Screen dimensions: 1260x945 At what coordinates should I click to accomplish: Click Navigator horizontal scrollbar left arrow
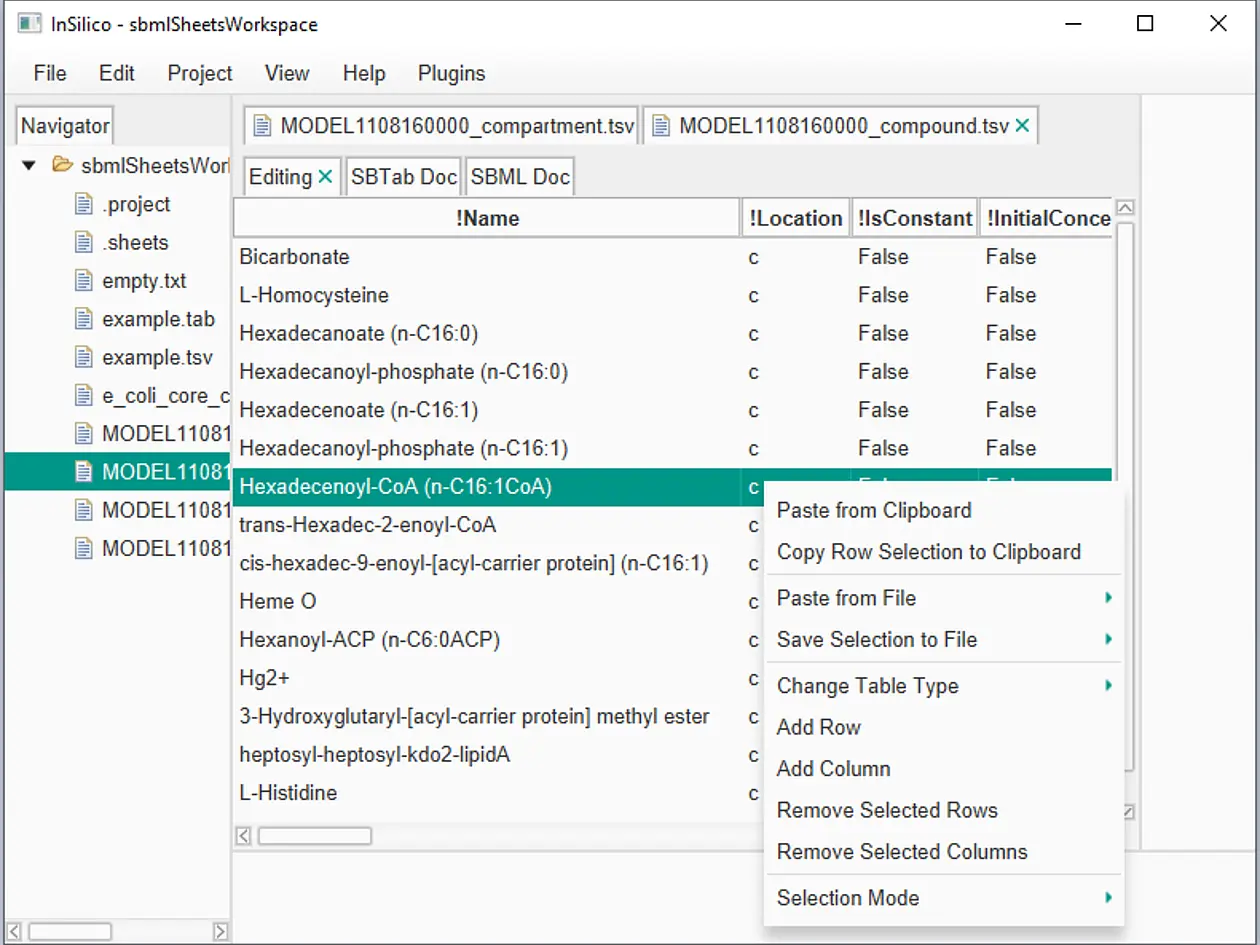coord(14,931)
